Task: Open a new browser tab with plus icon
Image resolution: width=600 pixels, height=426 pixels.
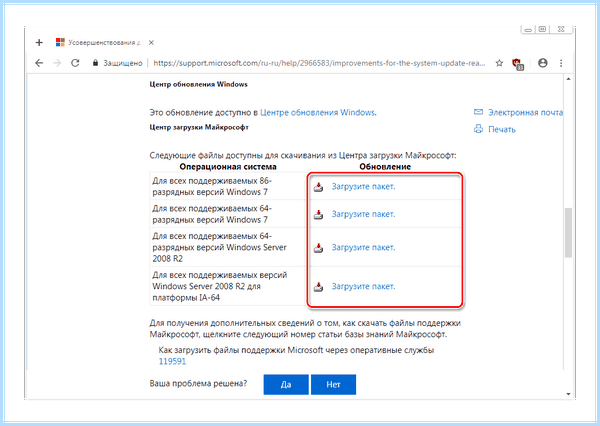Action: (39, 42)
